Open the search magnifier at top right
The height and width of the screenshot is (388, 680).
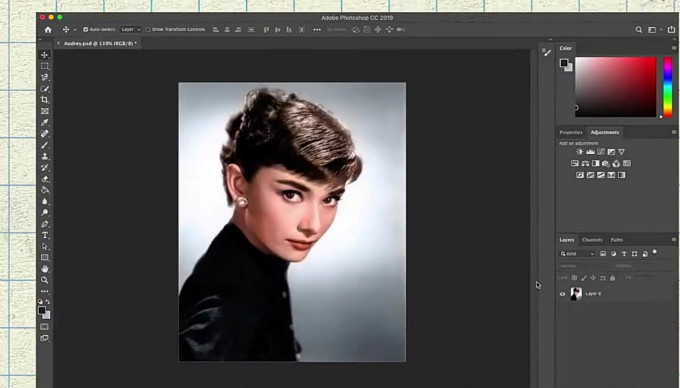tap(639, 30)
